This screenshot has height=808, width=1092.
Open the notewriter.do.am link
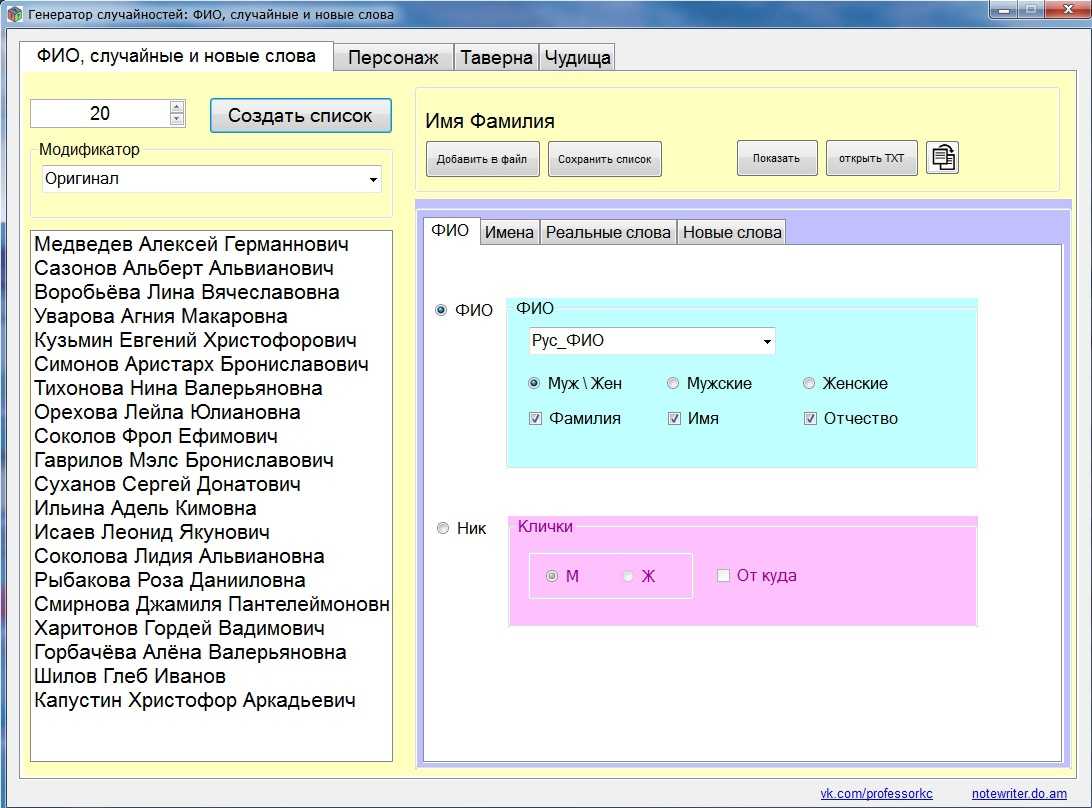1019,793
